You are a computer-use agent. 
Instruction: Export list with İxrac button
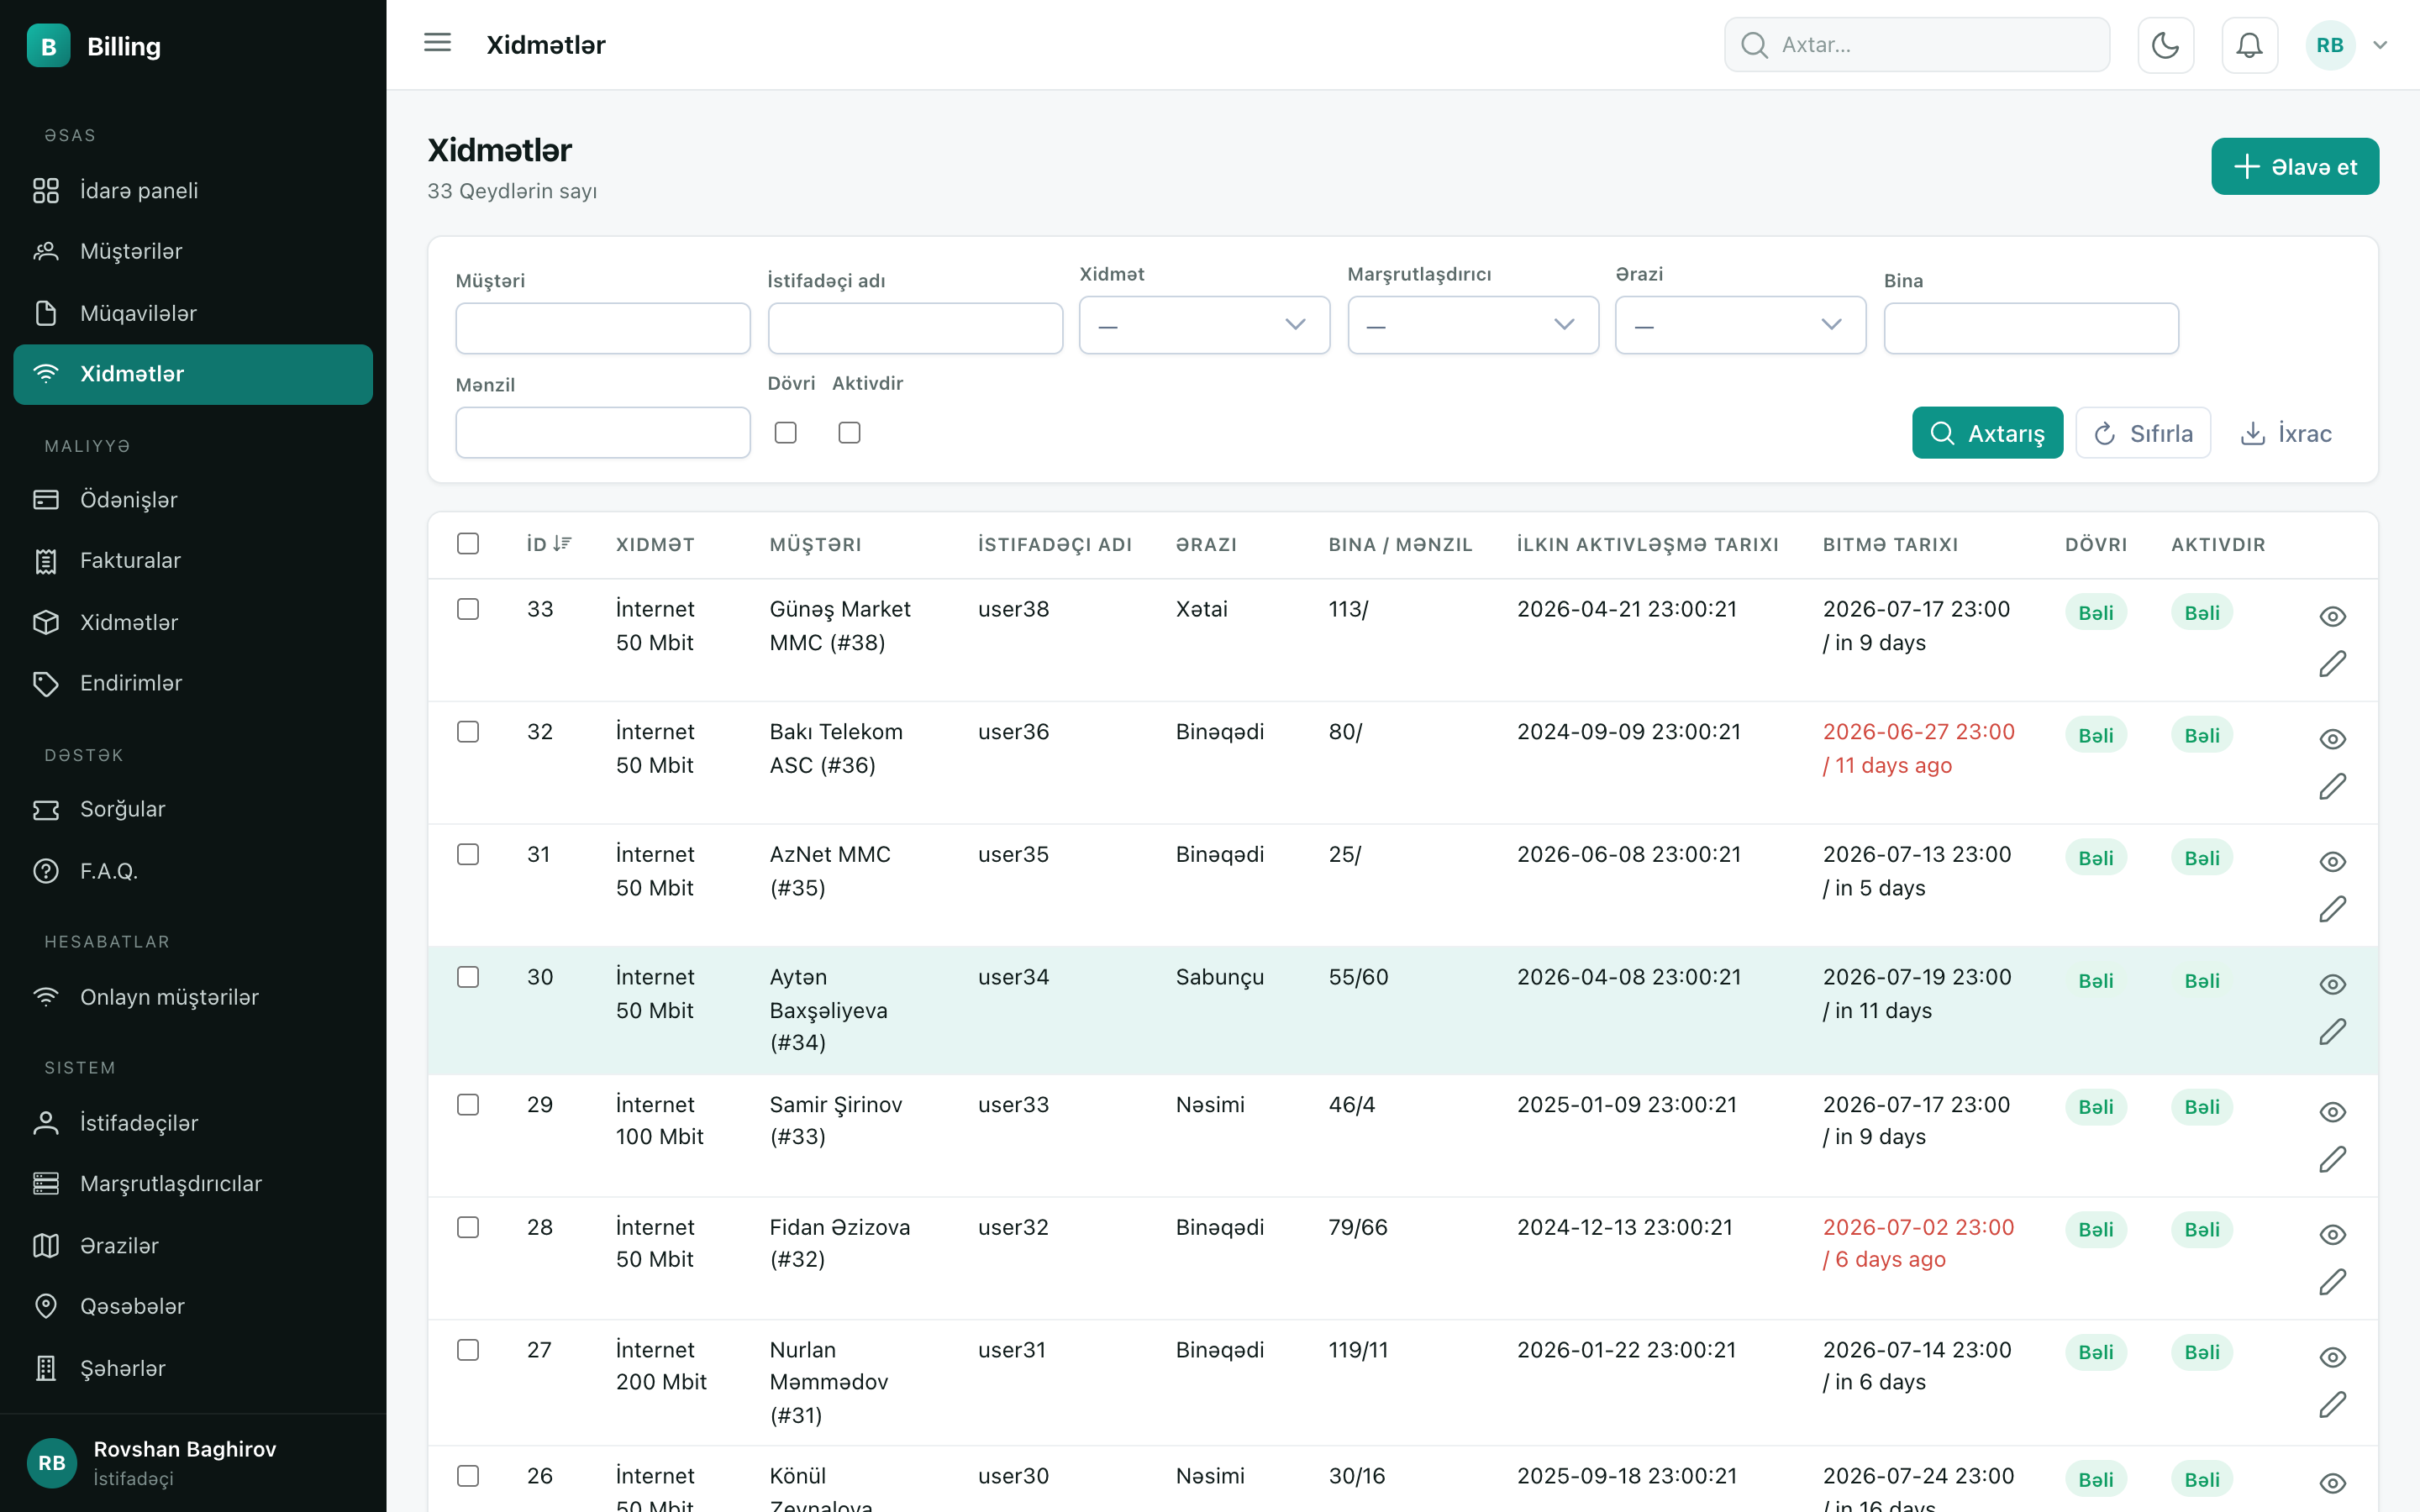click(2286, 433)
